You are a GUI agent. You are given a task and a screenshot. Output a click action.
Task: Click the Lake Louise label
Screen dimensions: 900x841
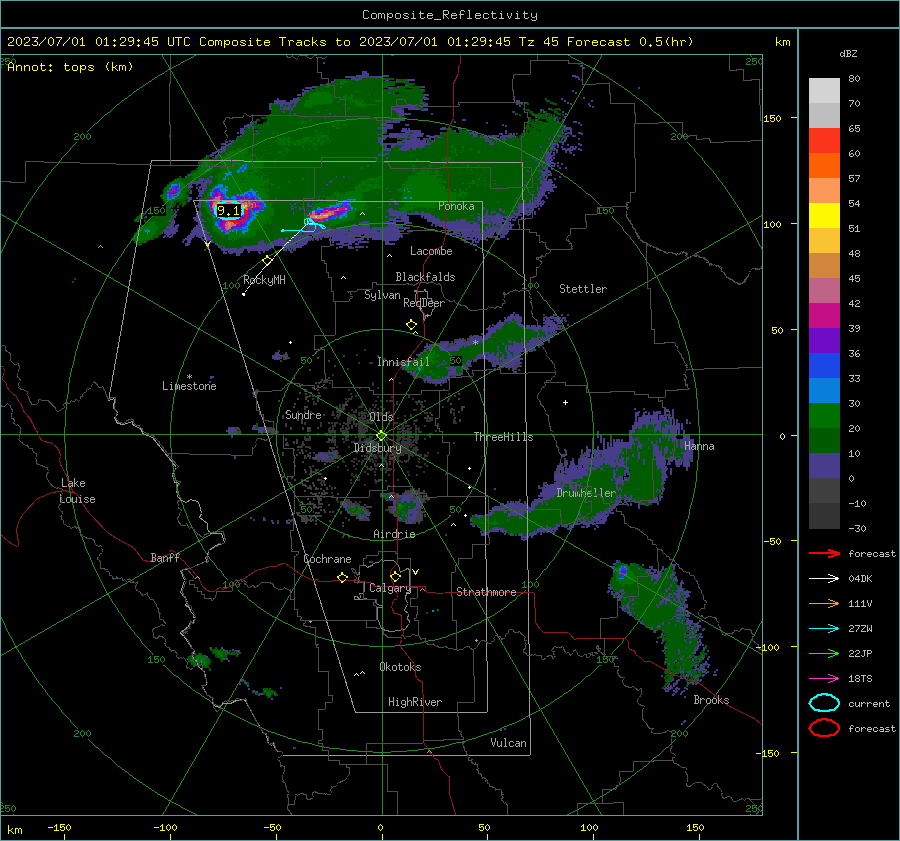click(x=77, y=491)
